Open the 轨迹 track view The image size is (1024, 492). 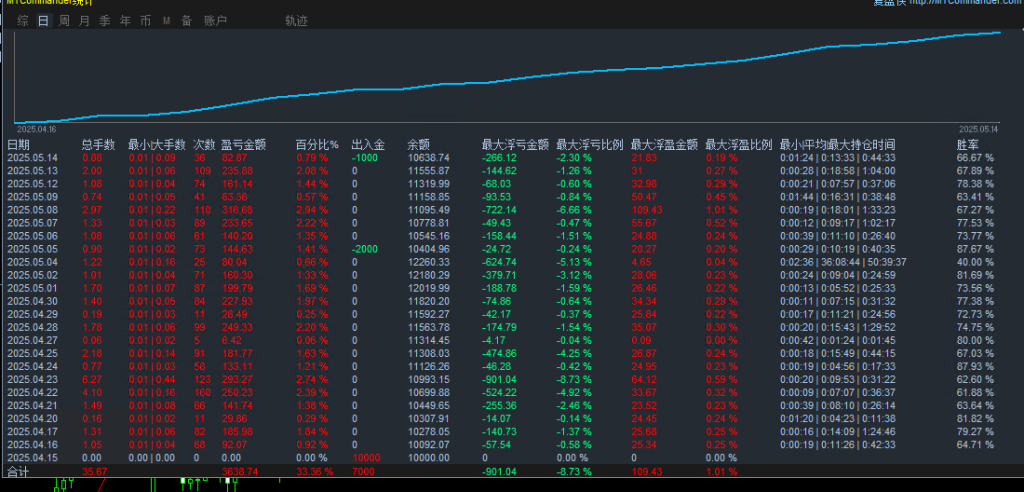pos(296,20)
